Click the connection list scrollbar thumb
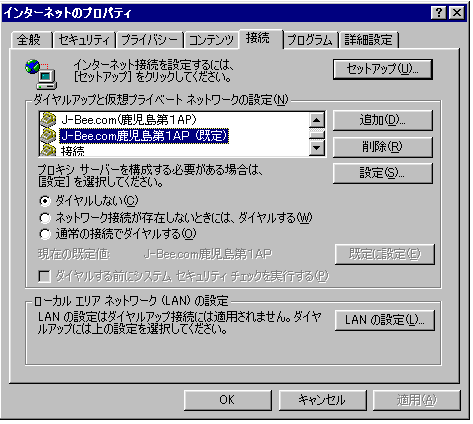The image size is (473, 424). pyautogui.click(x=317, y=134)
